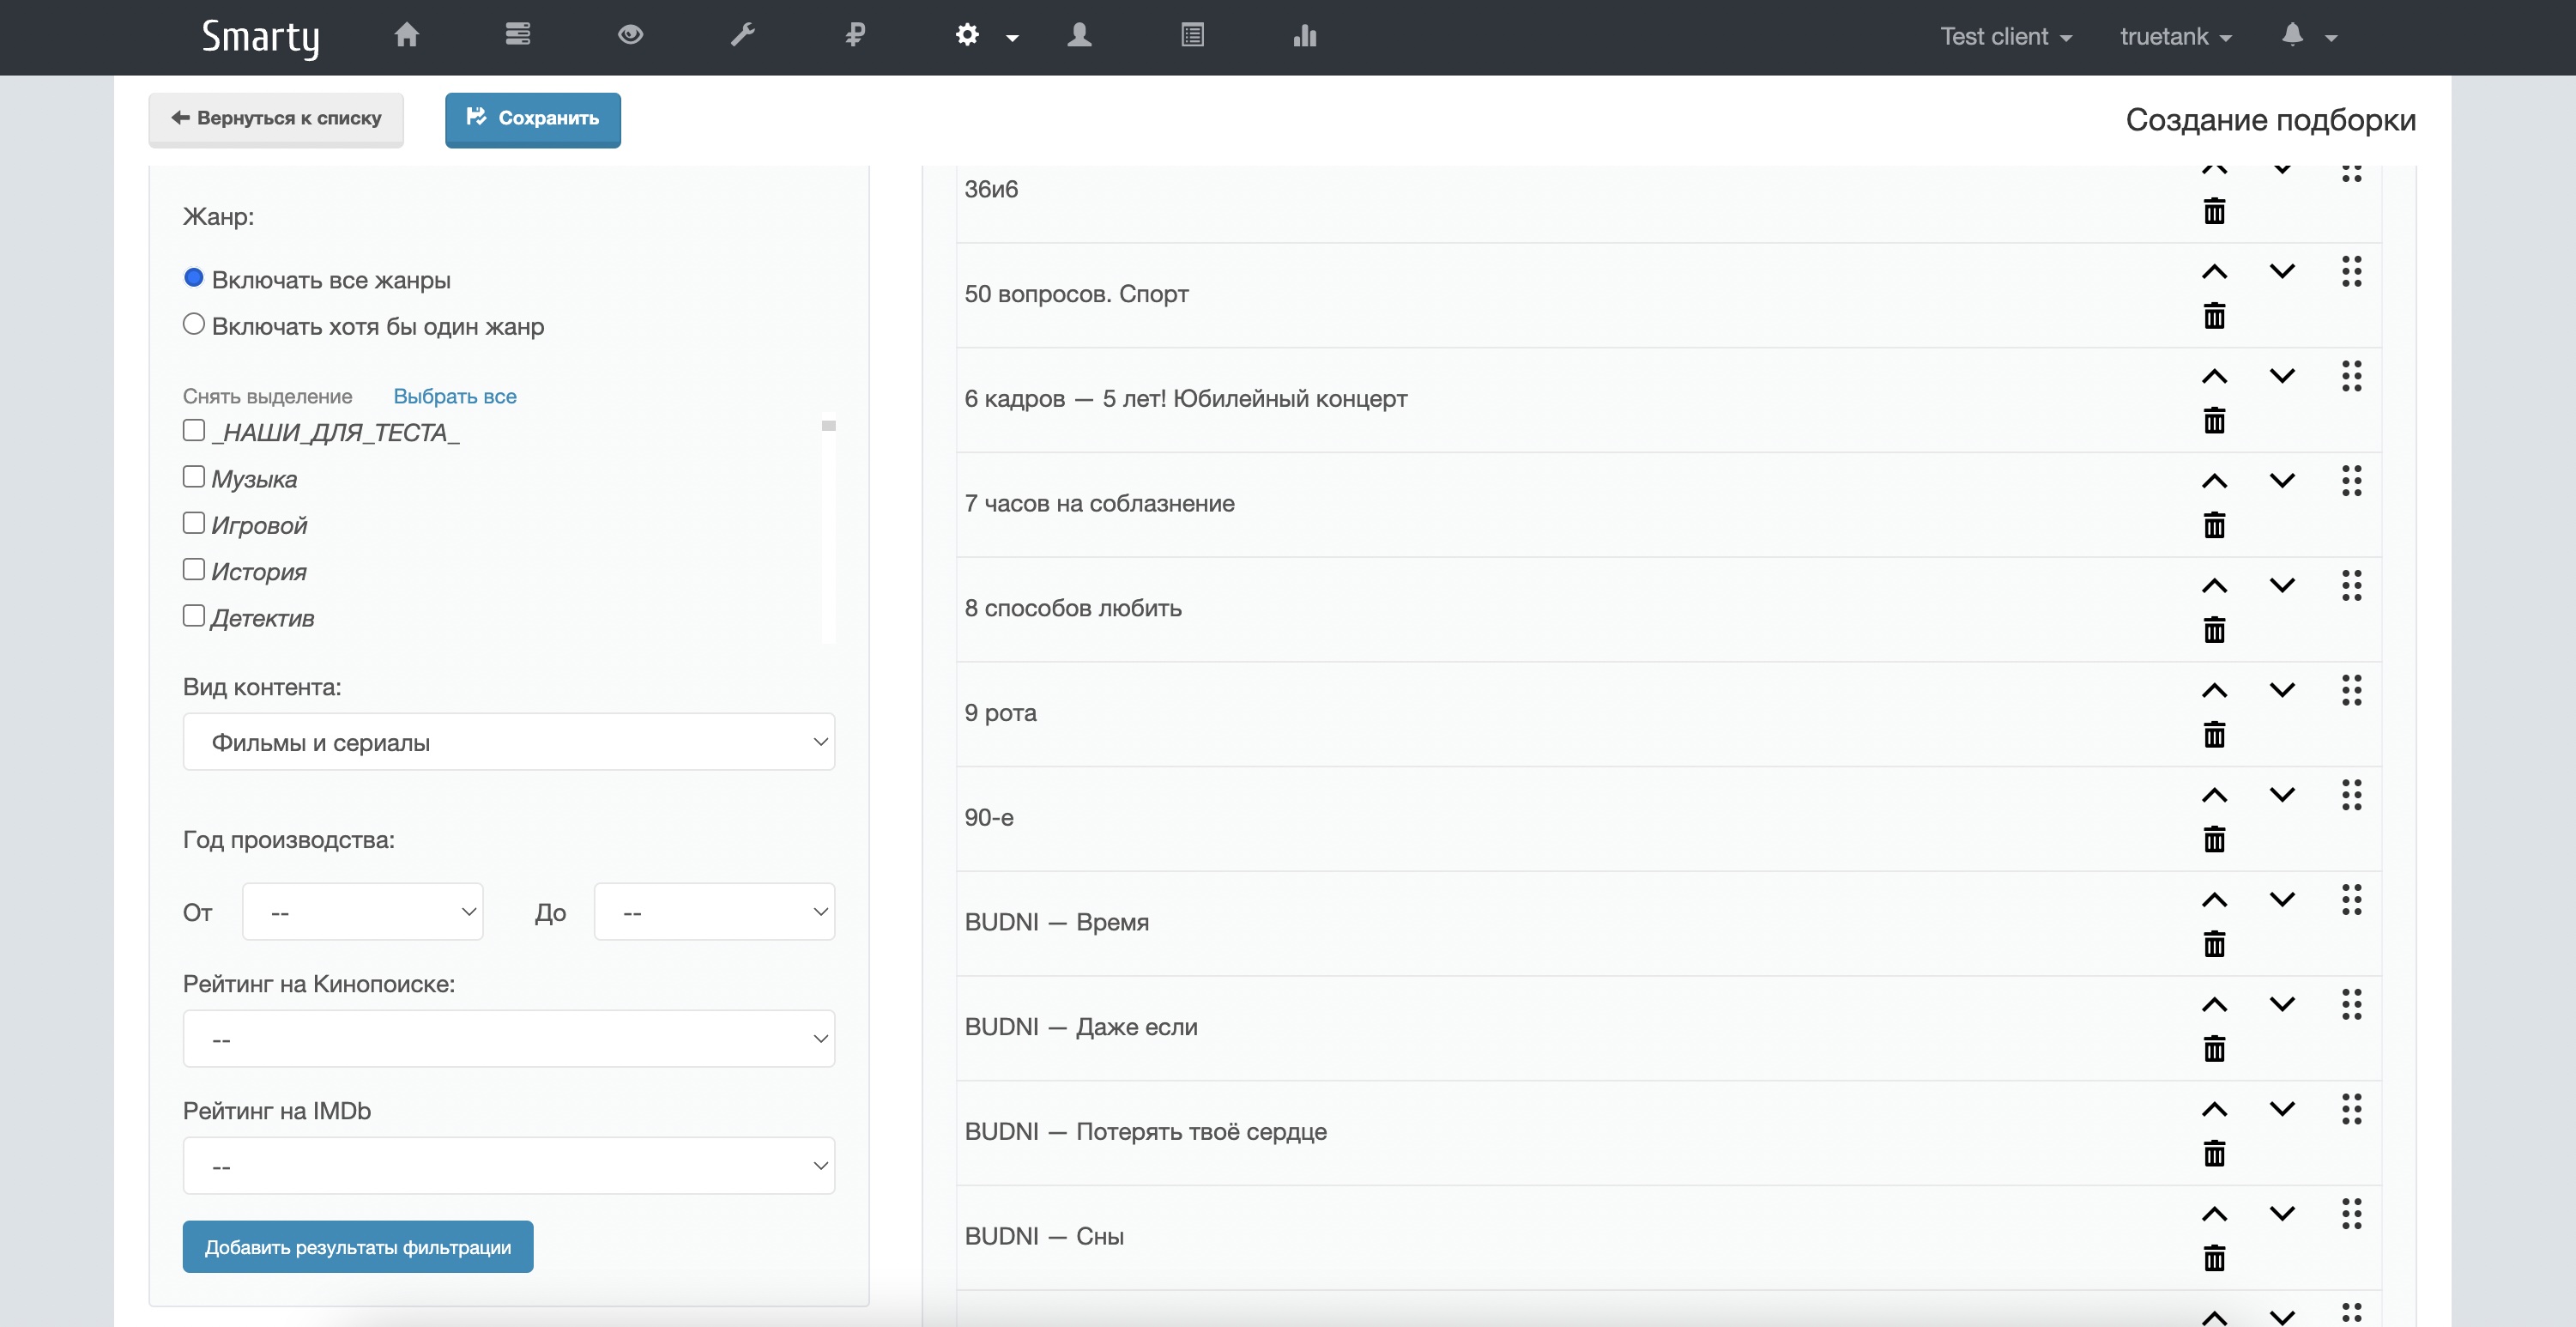Select Включать все жанры radio button
The image size is (2576, 1327).
(x=194, y=278)
